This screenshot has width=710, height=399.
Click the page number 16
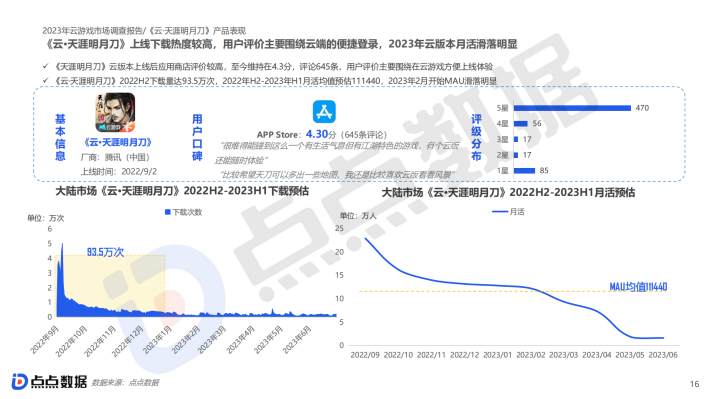tap(694, 384)
